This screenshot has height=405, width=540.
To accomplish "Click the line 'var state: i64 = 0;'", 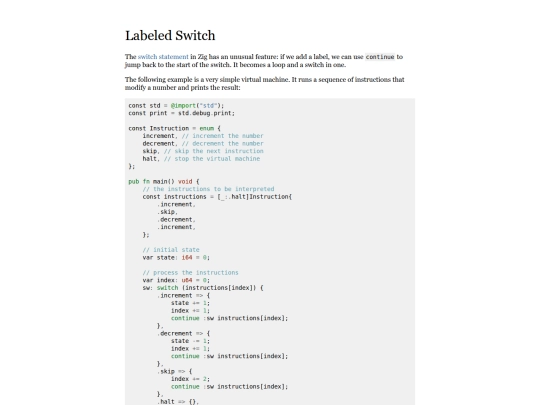I will pos(176,257).
